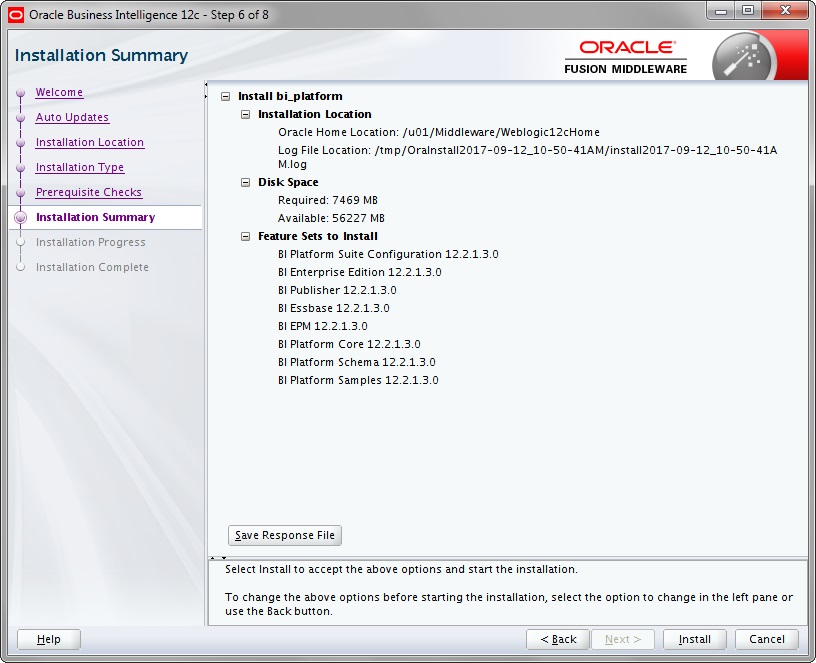Jump to the Installation Location step

[90, 142]
